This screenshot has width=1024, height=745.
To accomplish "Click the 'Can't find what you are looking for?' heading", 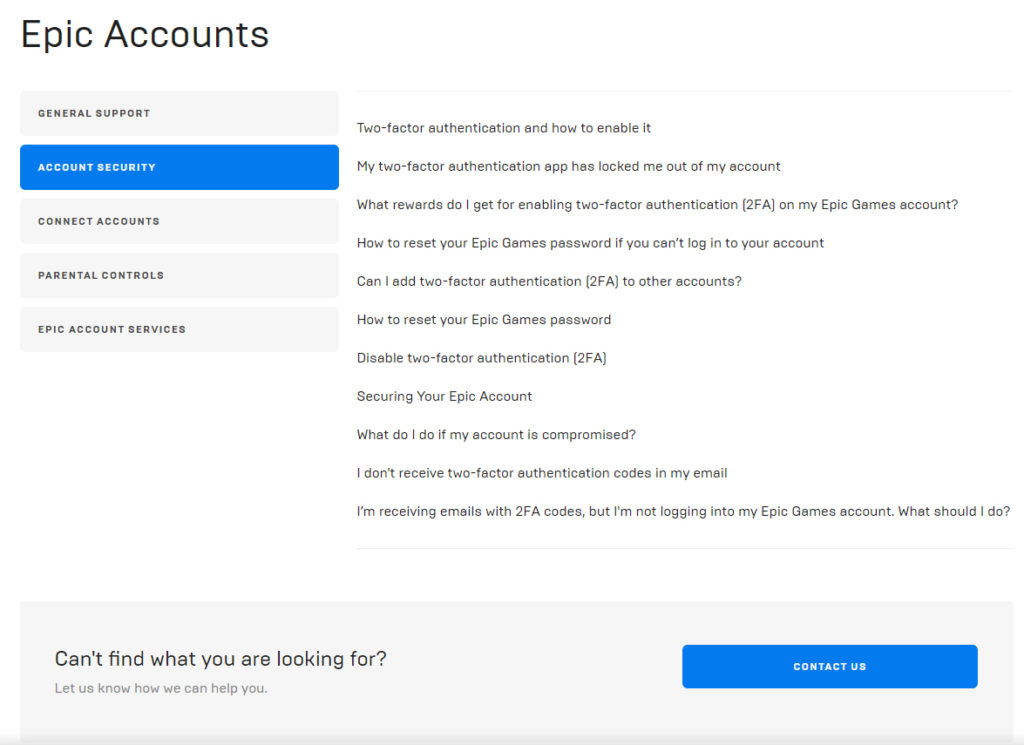I will click(x=220, y=659).
